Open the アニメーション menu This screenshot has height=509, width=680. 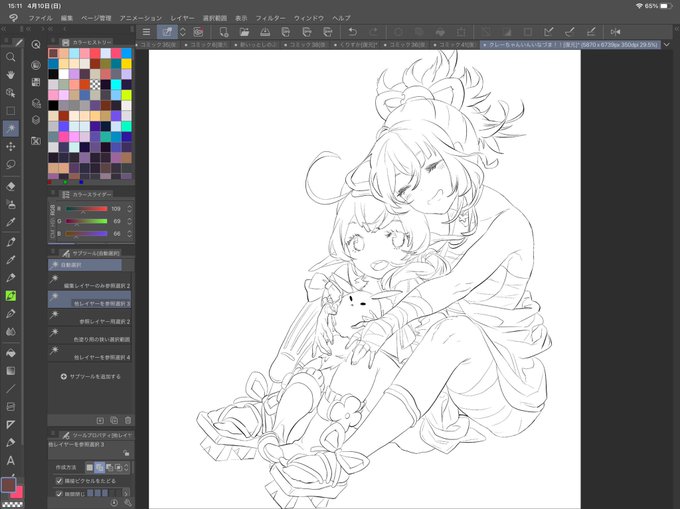click(141, 18)
